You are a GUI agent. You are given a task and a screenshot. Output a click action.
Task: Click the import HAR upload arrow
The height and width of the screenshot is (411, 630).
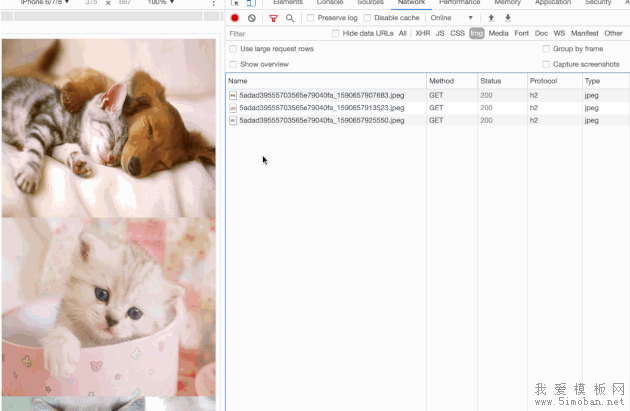point(491,18)
